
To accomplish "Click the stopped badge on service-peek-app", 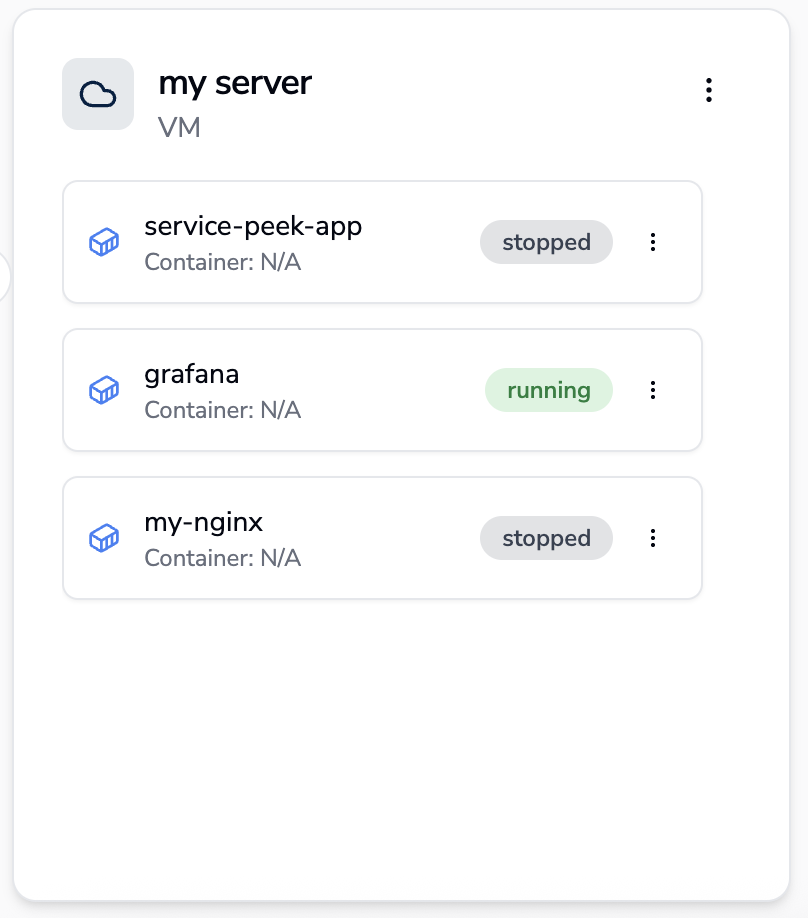I will [546, 242].
